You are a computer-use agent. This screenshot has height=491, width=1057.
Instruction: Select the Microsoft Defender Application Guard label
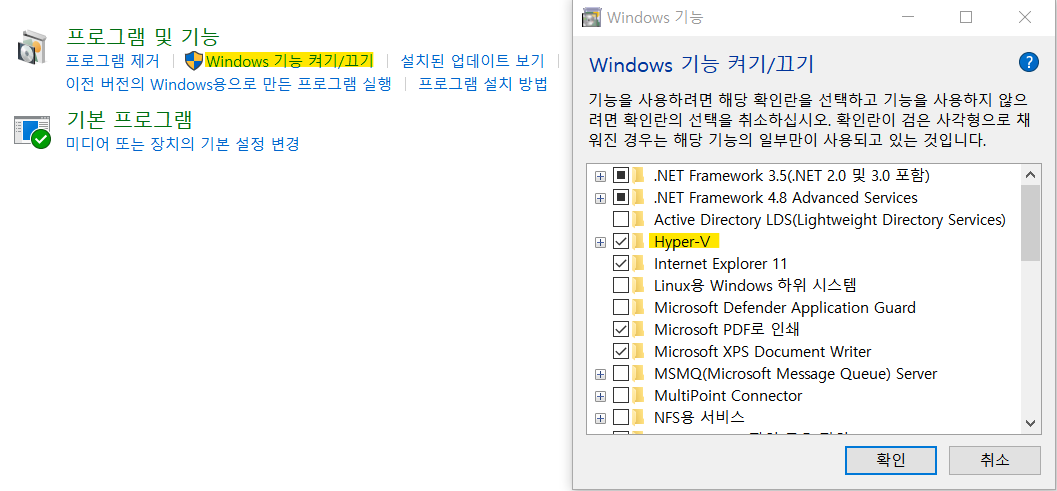(785, 308)
